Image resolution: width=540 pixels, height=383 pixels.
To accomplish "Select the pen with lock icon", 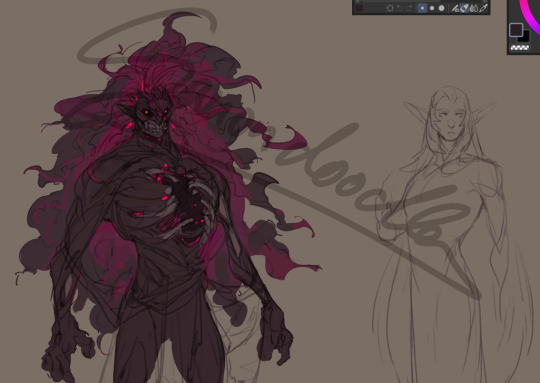I will (455, 8).
